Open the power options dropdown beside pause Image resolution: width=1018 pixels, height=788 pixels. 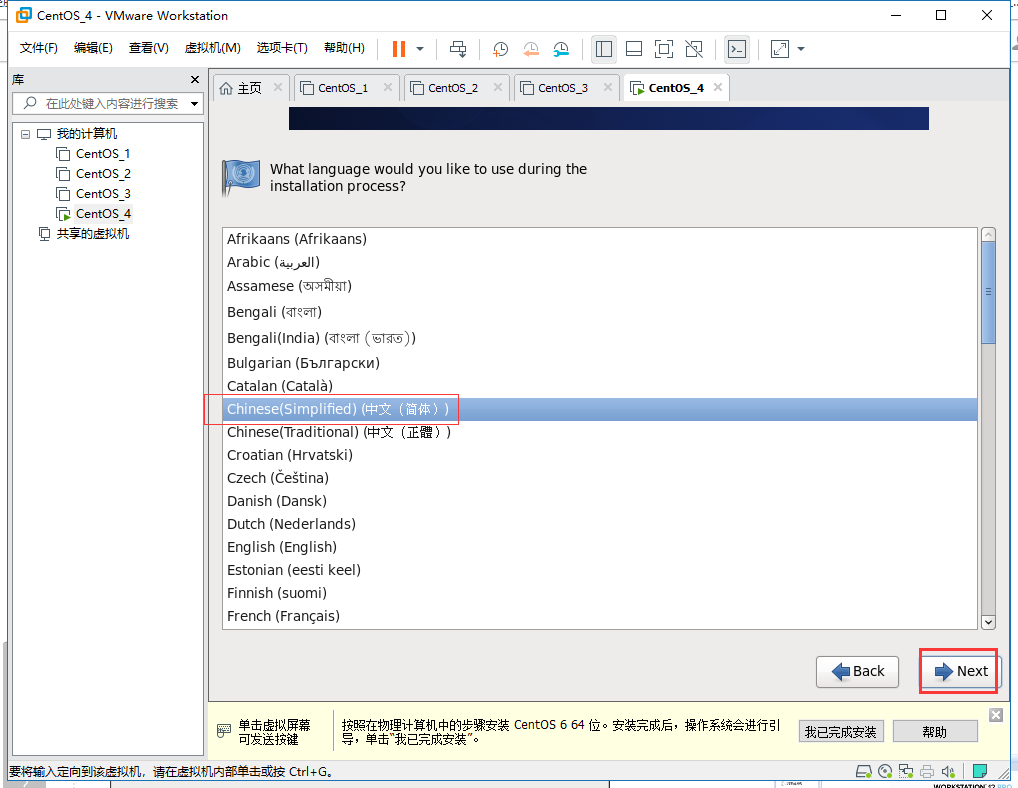point(420,49)
